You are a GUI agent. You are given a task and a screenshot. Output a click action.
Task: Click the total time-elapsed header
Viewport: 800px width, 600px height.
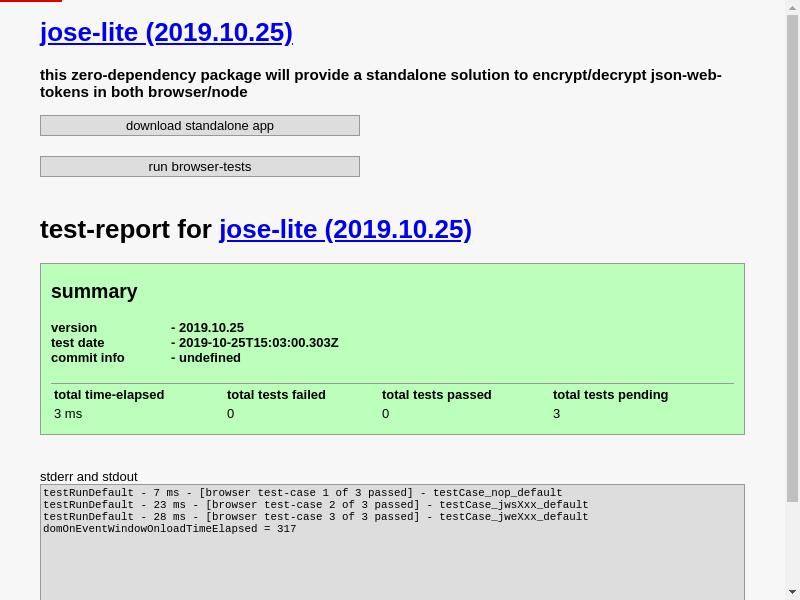coord(109,395)
